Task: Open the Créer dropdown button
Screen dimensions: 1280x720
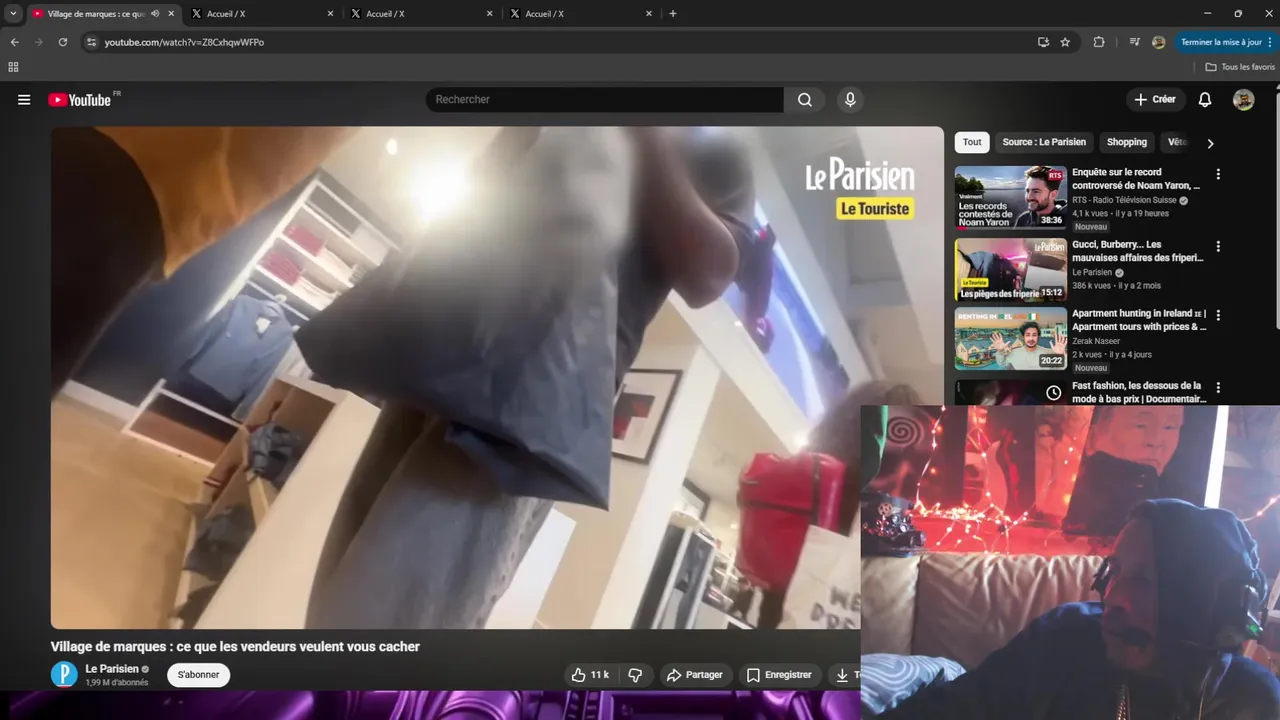Action: tap(1155, 100)
